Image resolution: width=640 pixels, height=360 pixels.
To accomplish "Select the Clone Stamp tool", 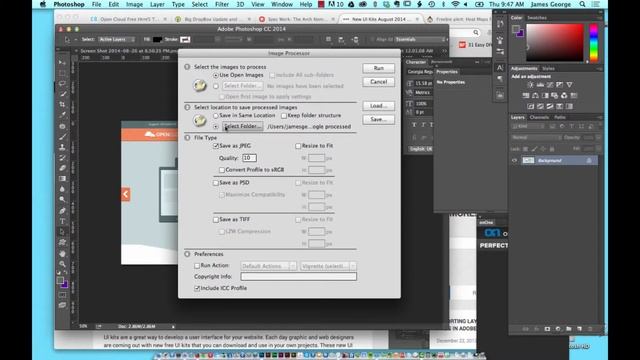I will pos(62,147).
